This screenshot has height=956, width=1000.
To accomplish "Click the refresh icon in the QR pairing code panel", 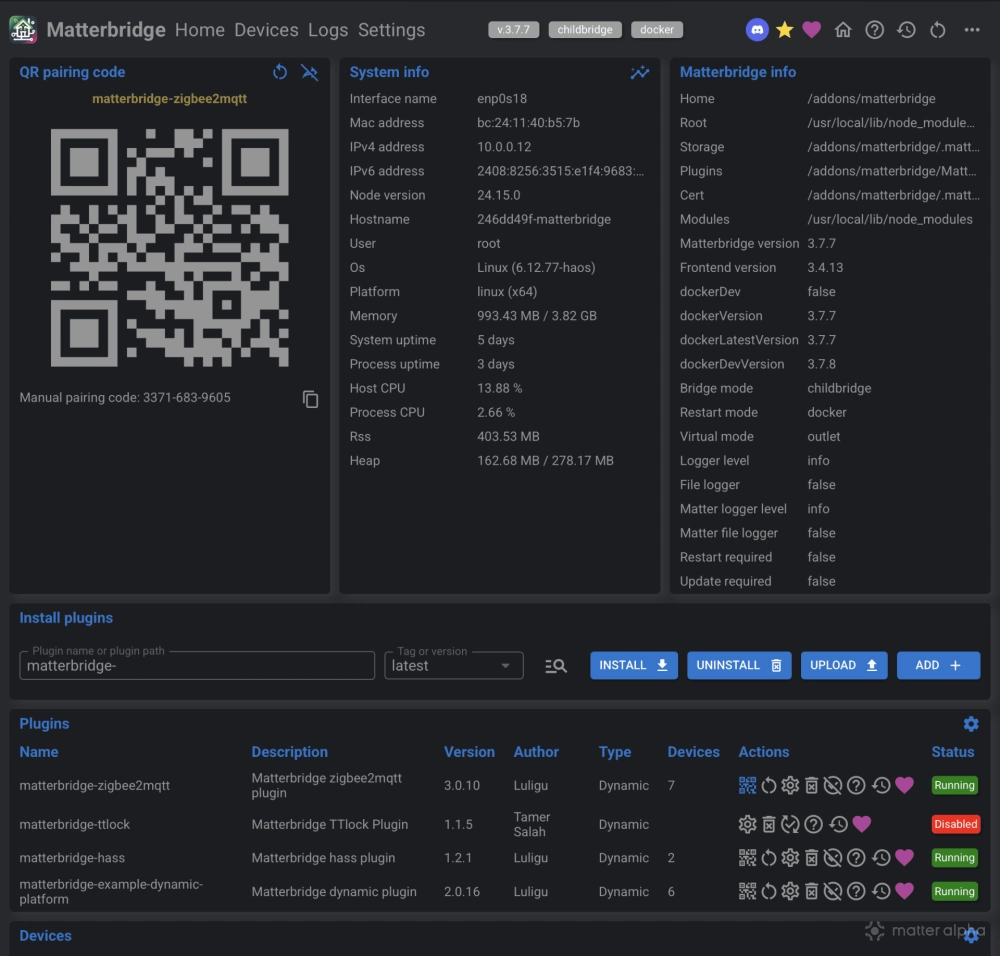I will [279, 72].
